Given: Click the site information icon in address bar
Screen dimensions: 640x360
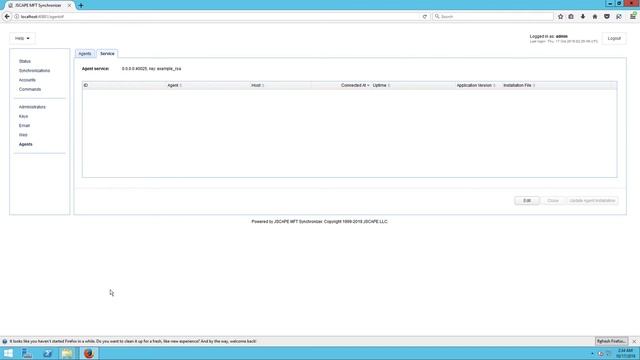Looking at the screenshot, I should point(17,17).
